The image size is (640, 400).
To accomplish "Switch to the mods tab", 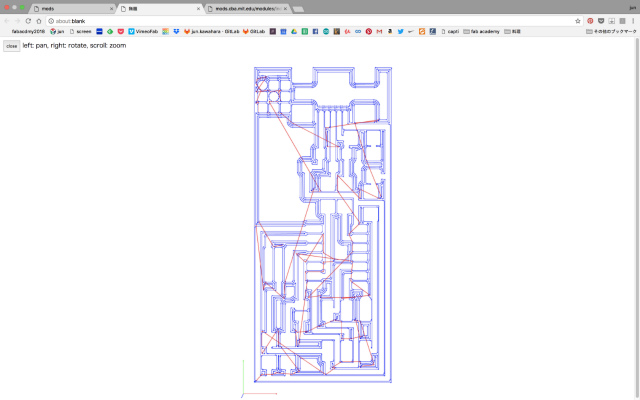I will pos(71,9).
